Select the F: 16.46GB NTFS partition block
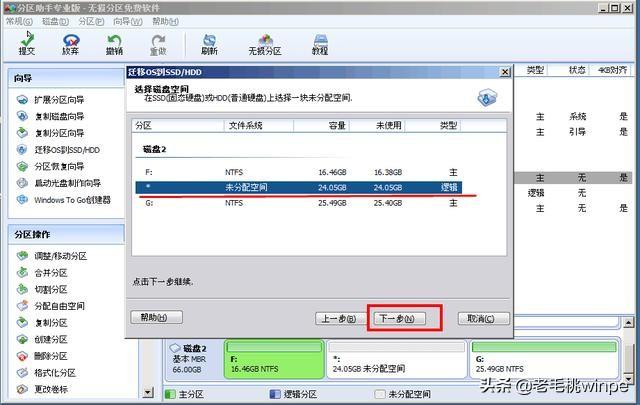This screenshot has height=405, width=640. (x=274, y=359)
